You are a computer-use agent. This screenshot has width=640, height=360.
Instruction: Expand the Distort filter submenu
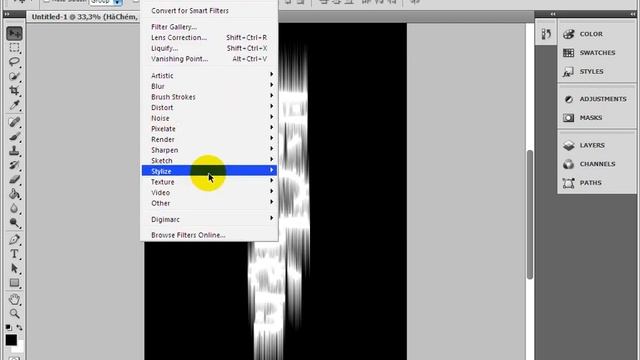pos(209,107)
